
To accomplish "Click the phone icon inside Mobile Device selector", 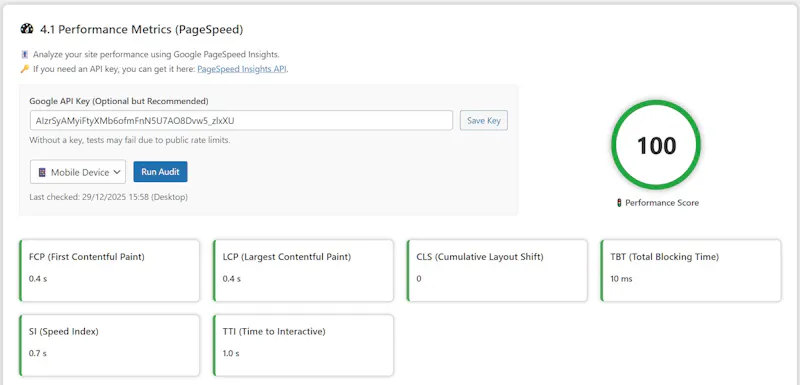I will (x=42, y=172).
